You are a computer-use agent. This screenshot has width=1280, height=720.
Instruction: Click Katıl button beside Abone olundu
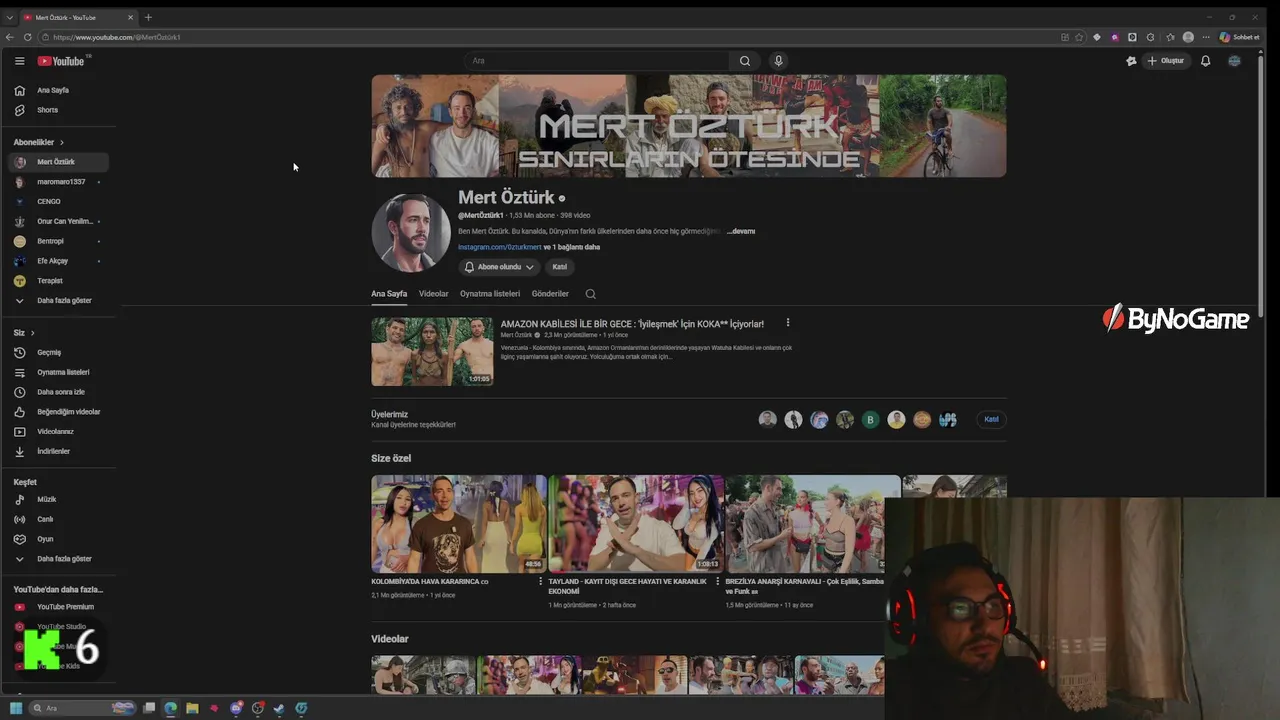pos(560,267)
